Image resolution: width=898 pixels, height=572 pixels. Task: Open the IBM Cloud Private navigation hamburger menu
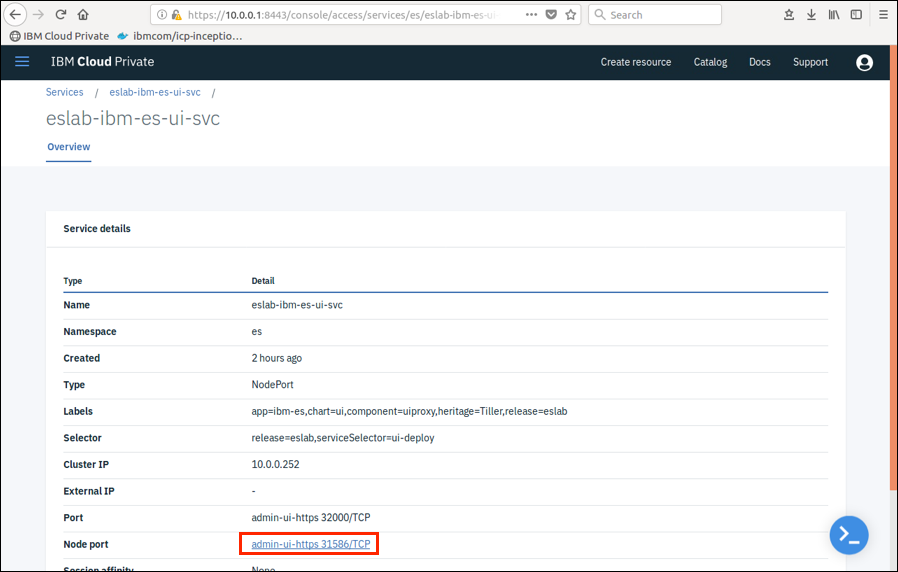point(22,62)
